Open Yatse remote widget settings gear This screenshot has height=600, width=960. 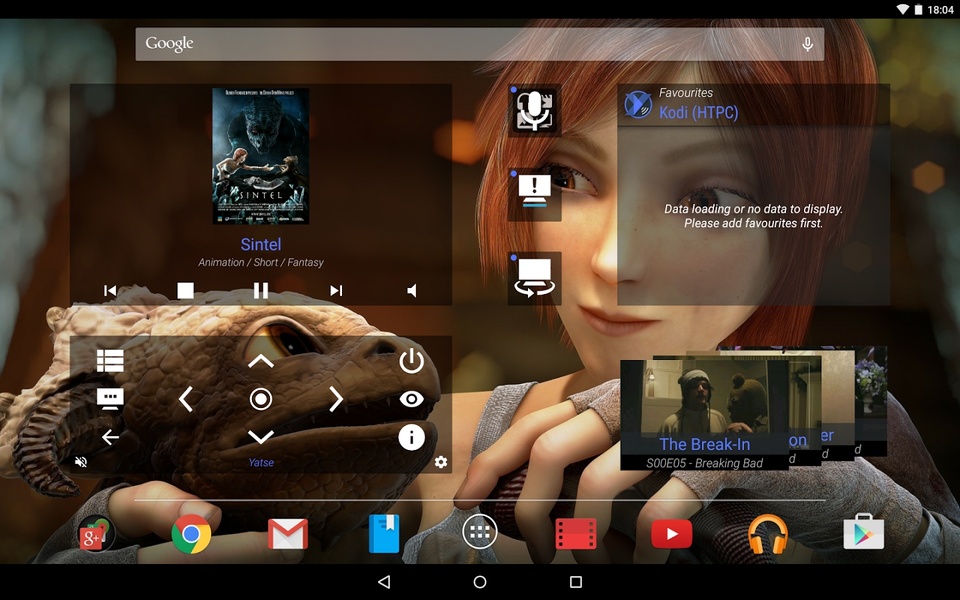[441, 462]
